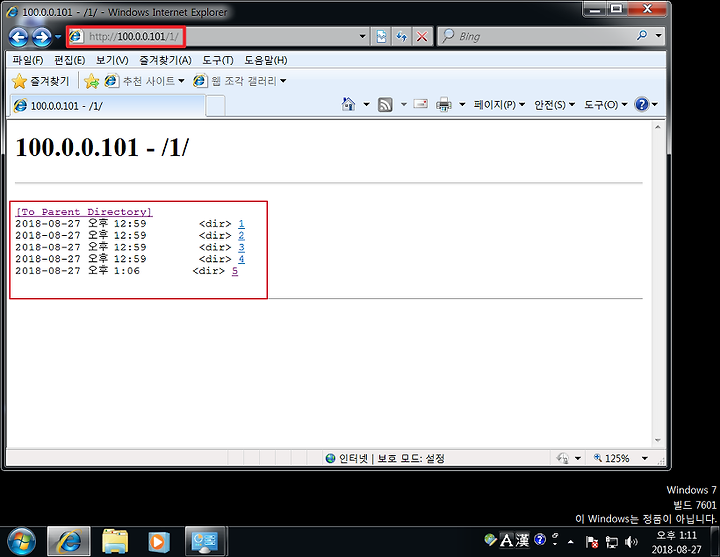Click the RSS feeds icon

[x=385, y=105]
